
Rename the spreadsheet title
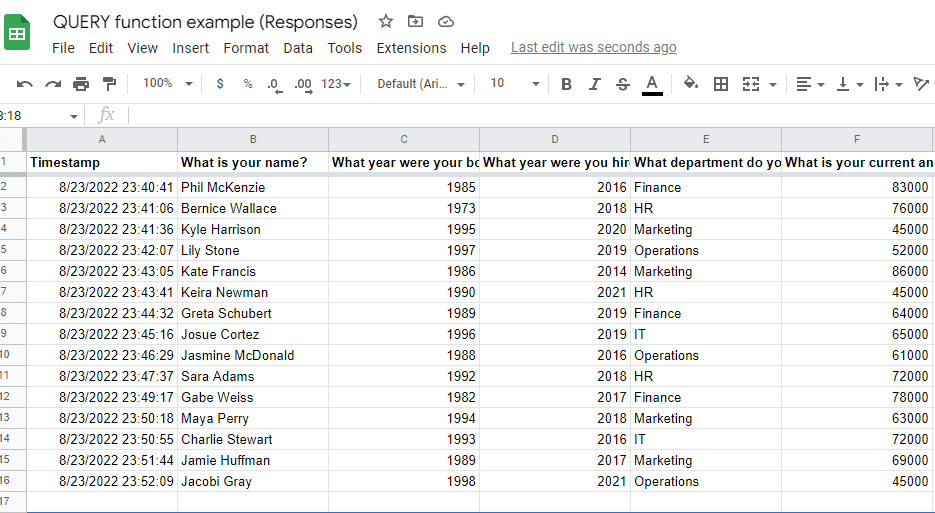(205, 22)
